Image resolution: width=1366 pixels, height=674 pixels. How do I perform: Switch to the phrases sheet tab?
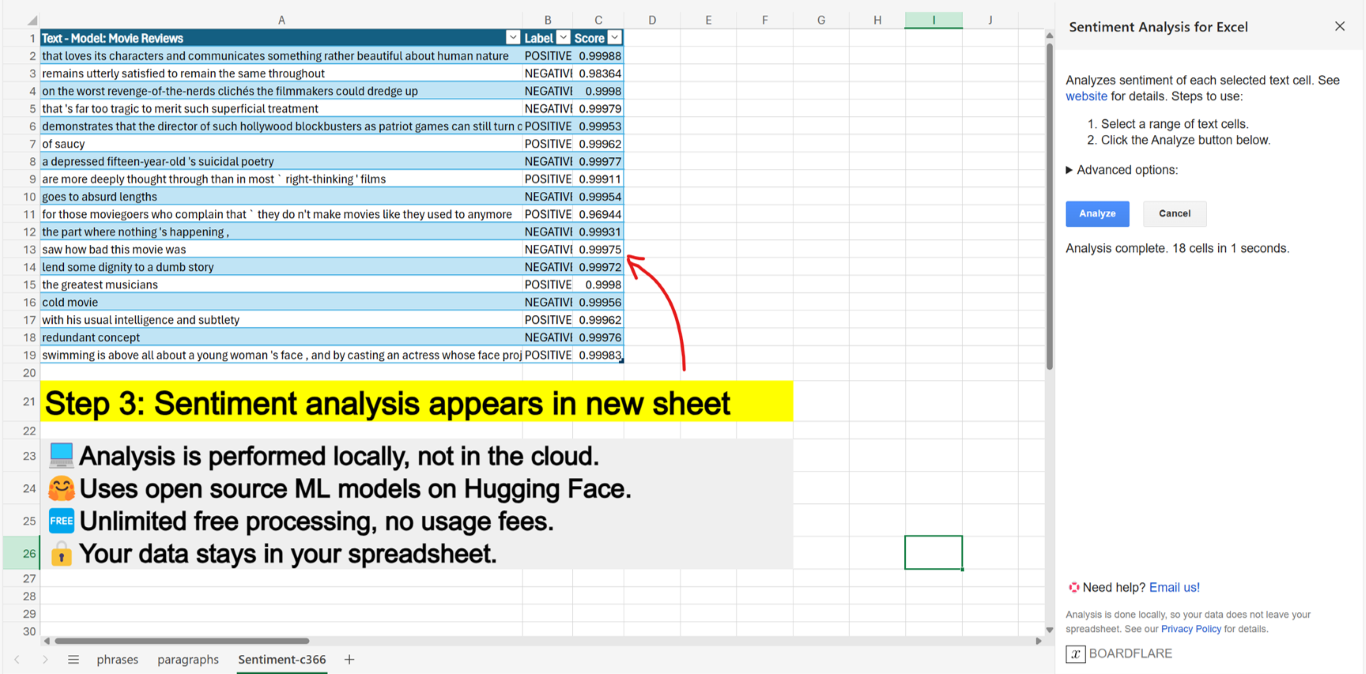point(117,660)
